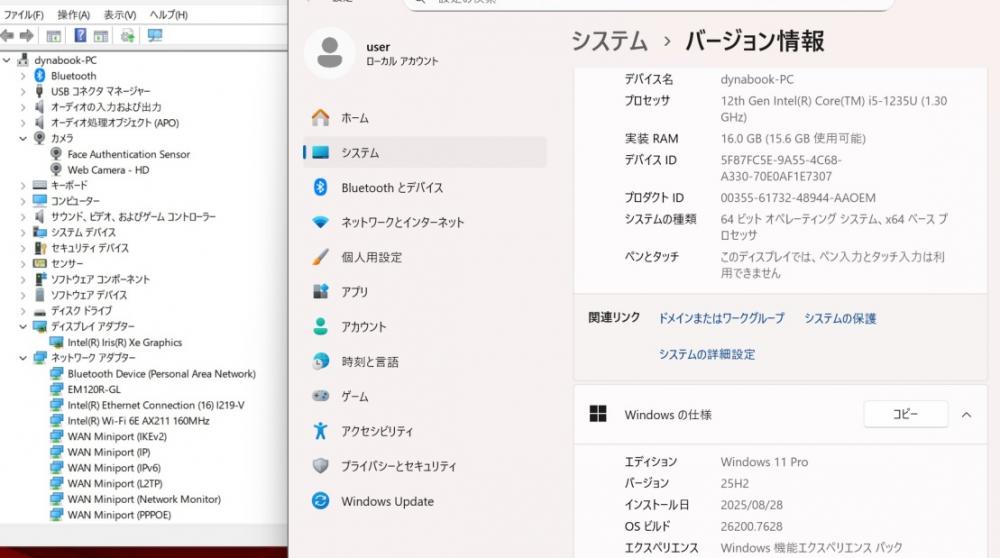The image size is (1000, 558).
Task: Open the ファイル(F) menu
Action: (x=23, y=14)
